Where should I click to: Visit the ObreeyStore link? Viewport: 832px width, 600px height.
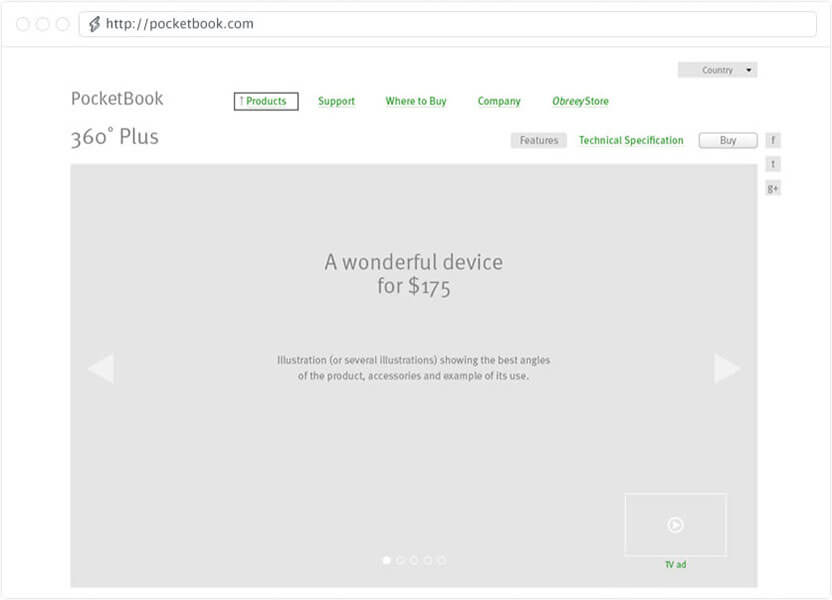tap(580, 101)
